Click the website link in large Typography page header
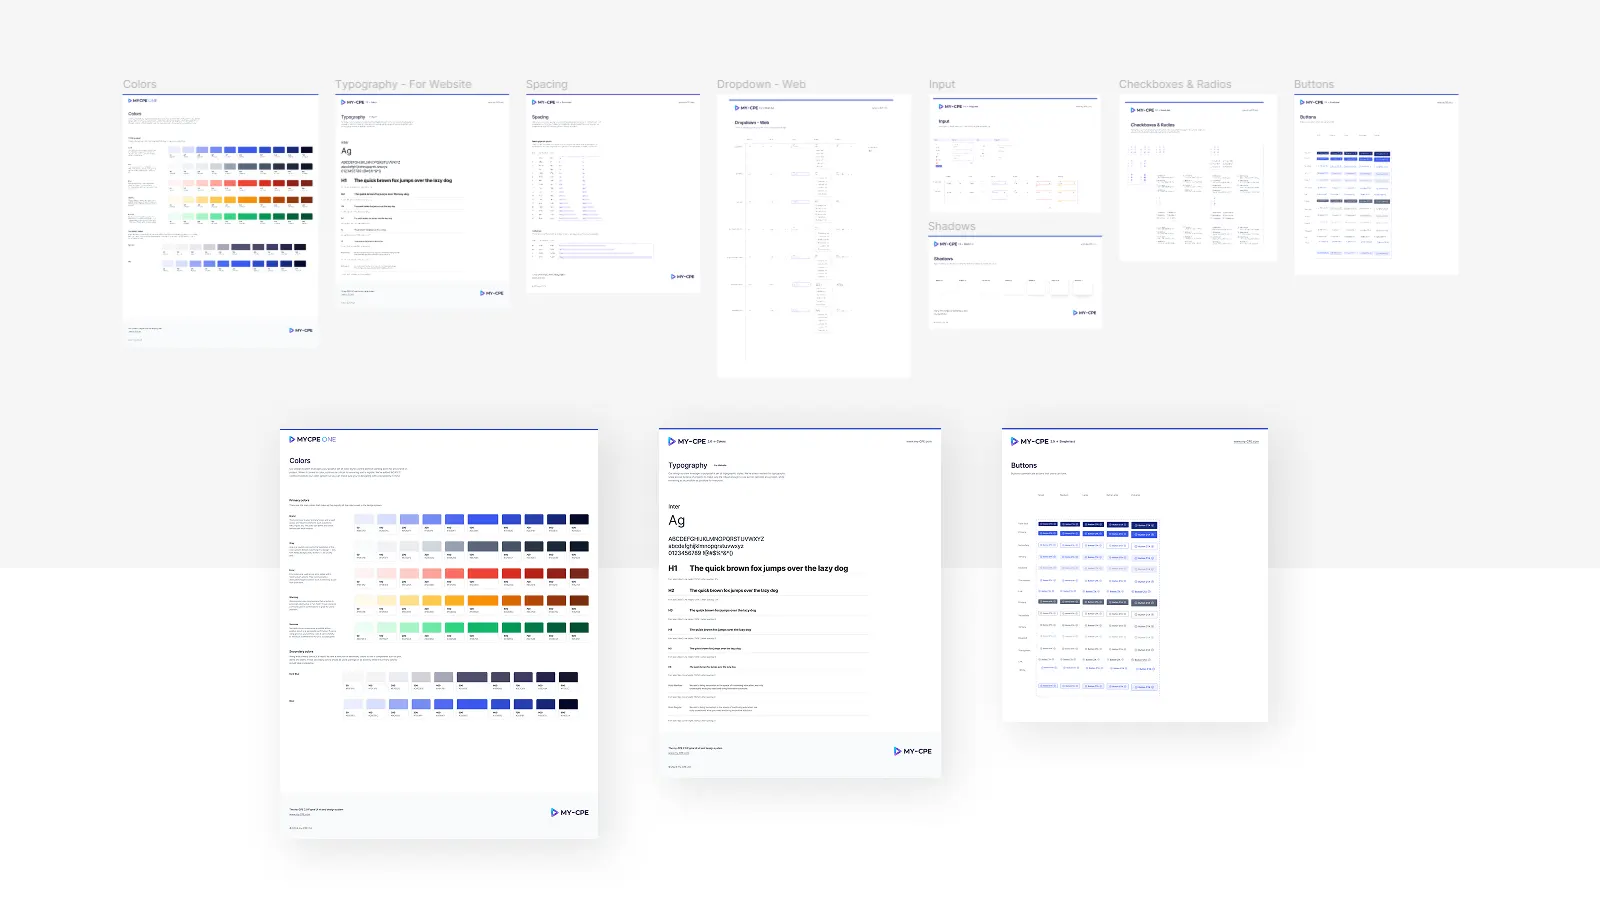 coord(919,441)
